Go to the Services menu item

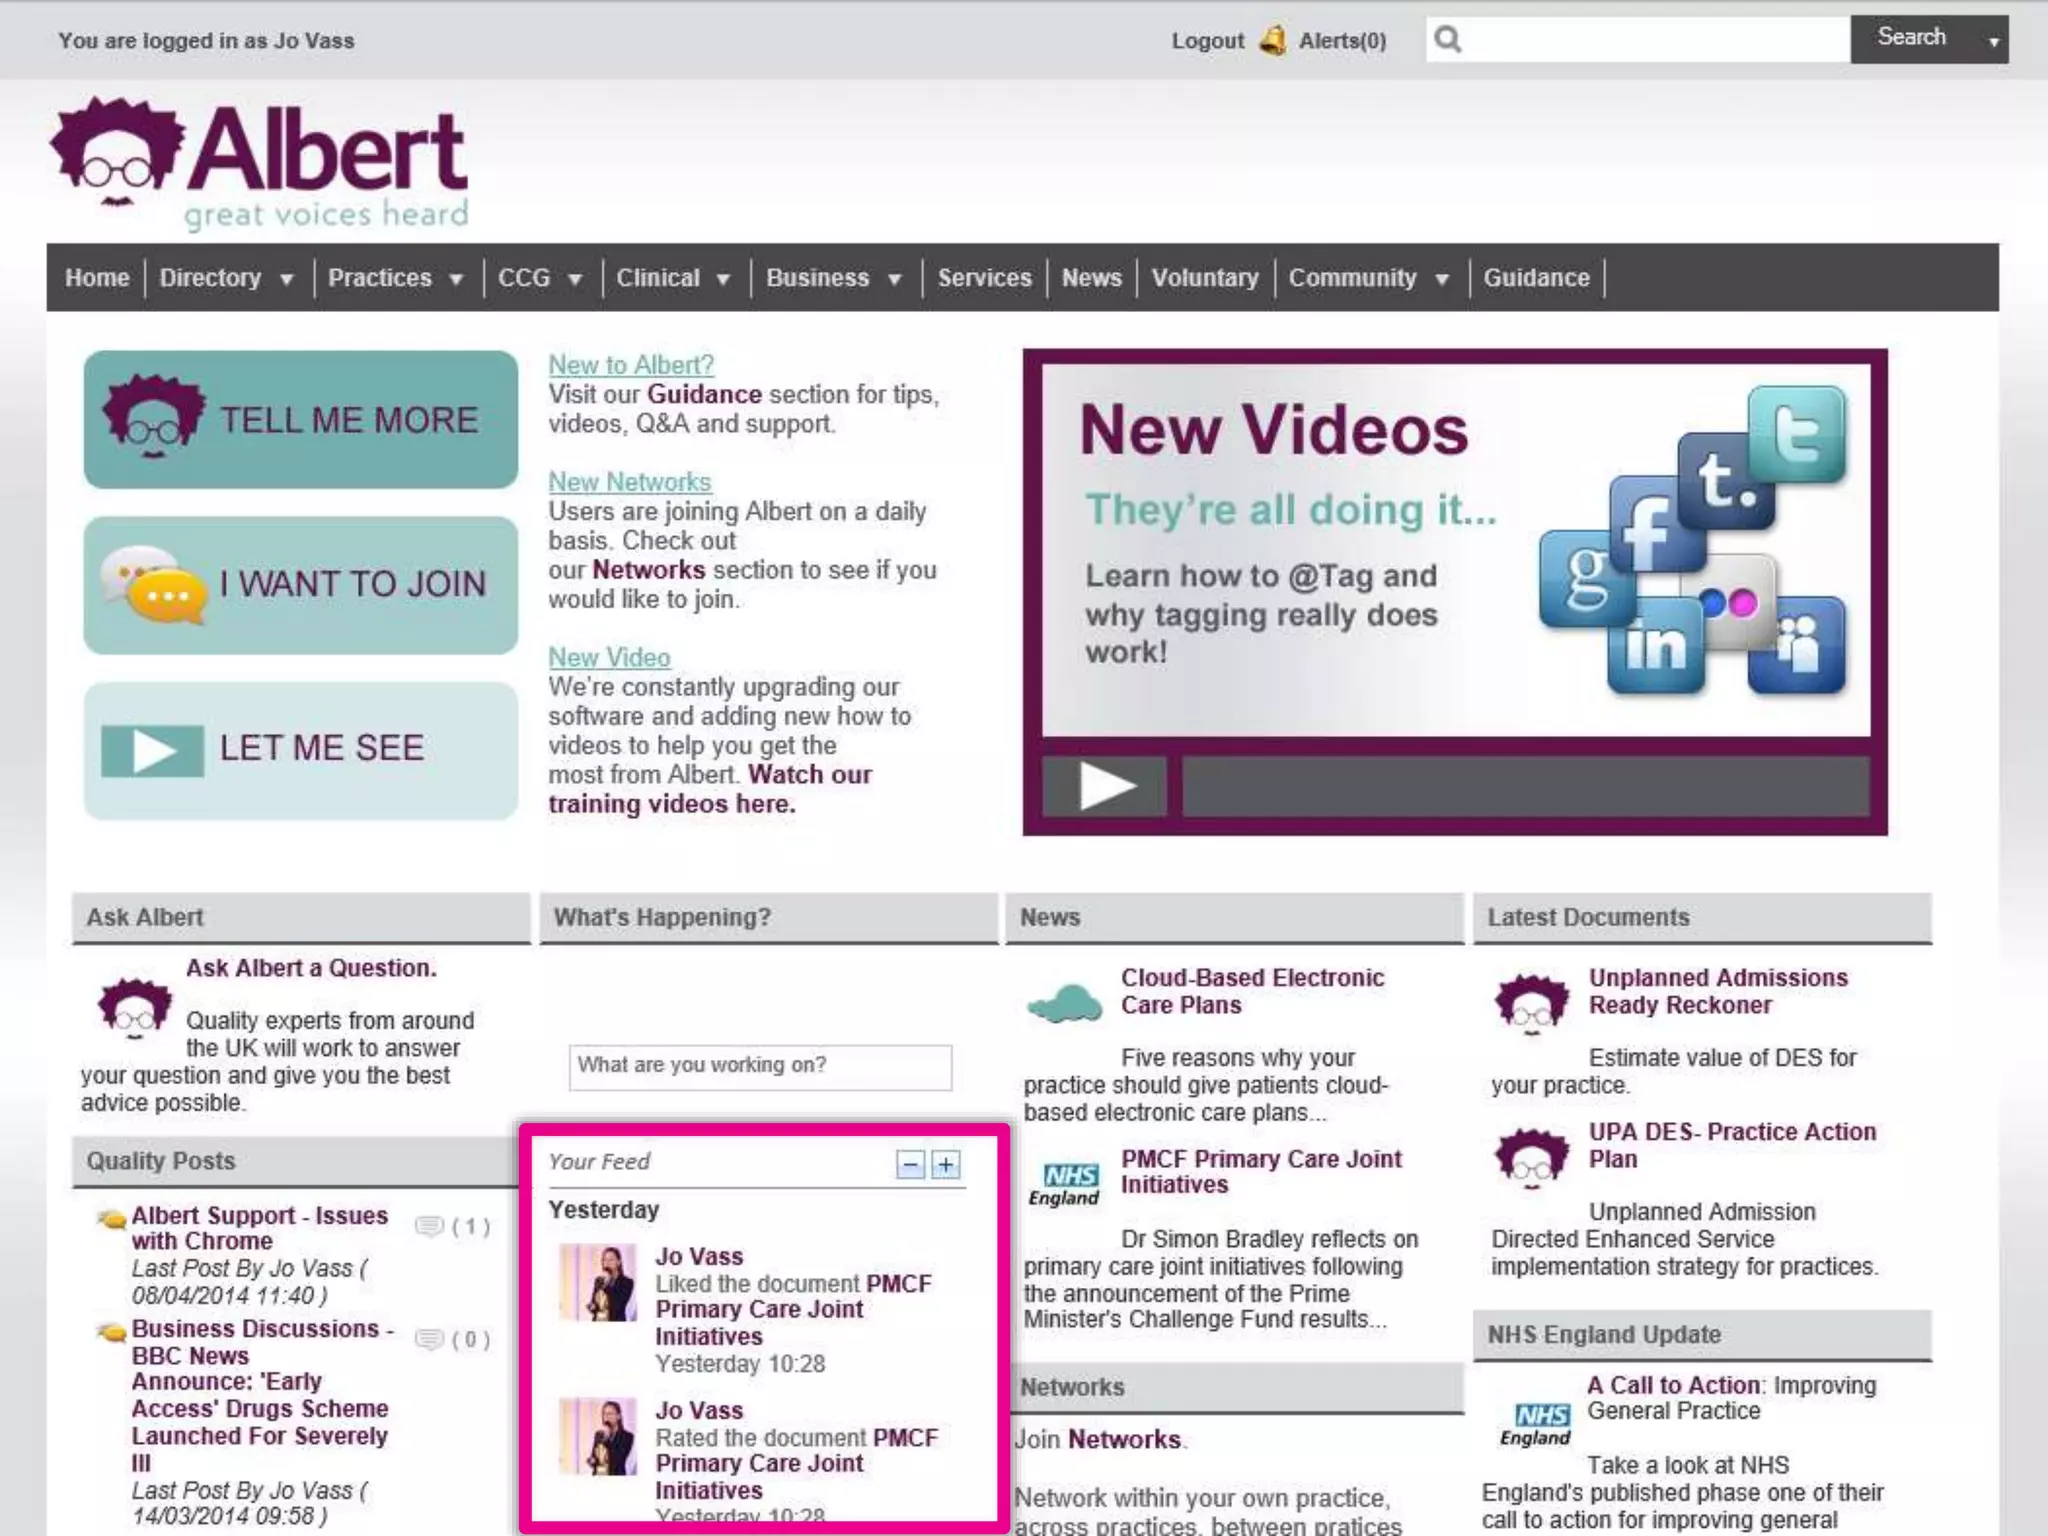click(984, 278)
